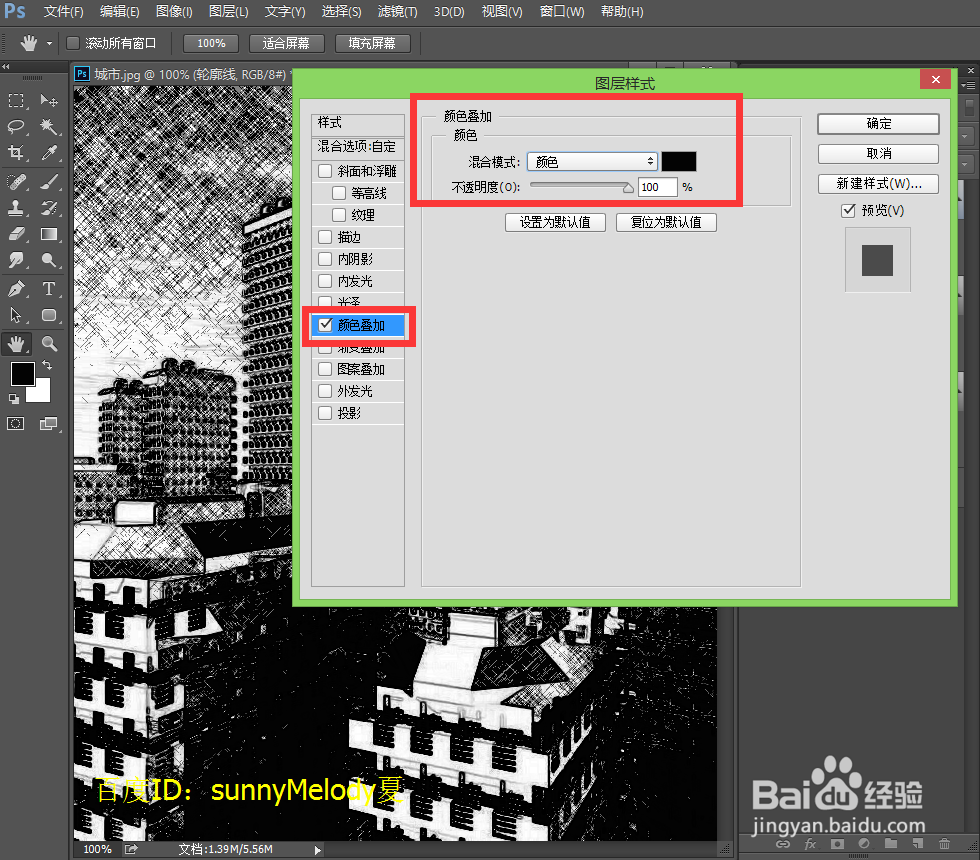Viewport: 980px width, 860px height.
Task: Select the Zoom tool in toolbox
Action: 49,343
